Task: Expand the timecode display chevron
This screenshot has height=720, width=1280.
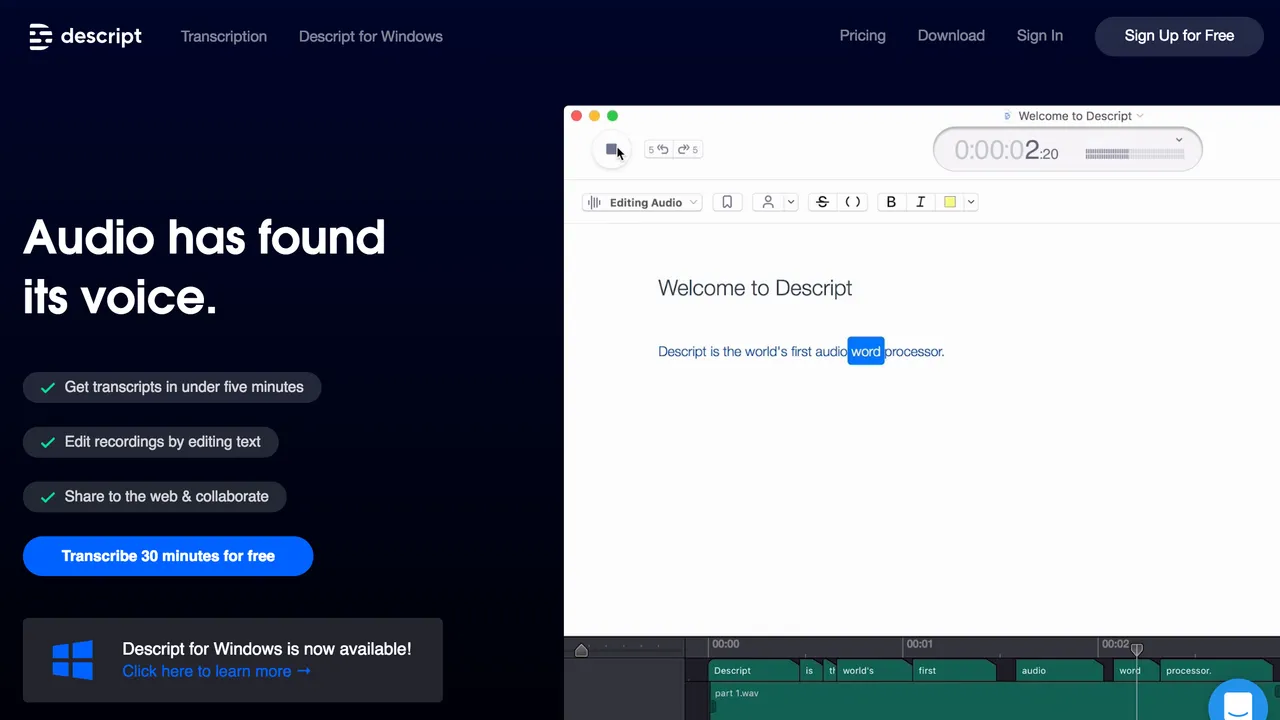Action: [1179, 140]
